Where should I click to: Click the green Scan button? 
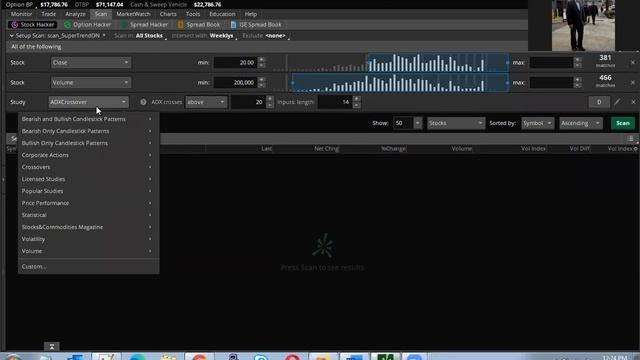coord(623,123)
